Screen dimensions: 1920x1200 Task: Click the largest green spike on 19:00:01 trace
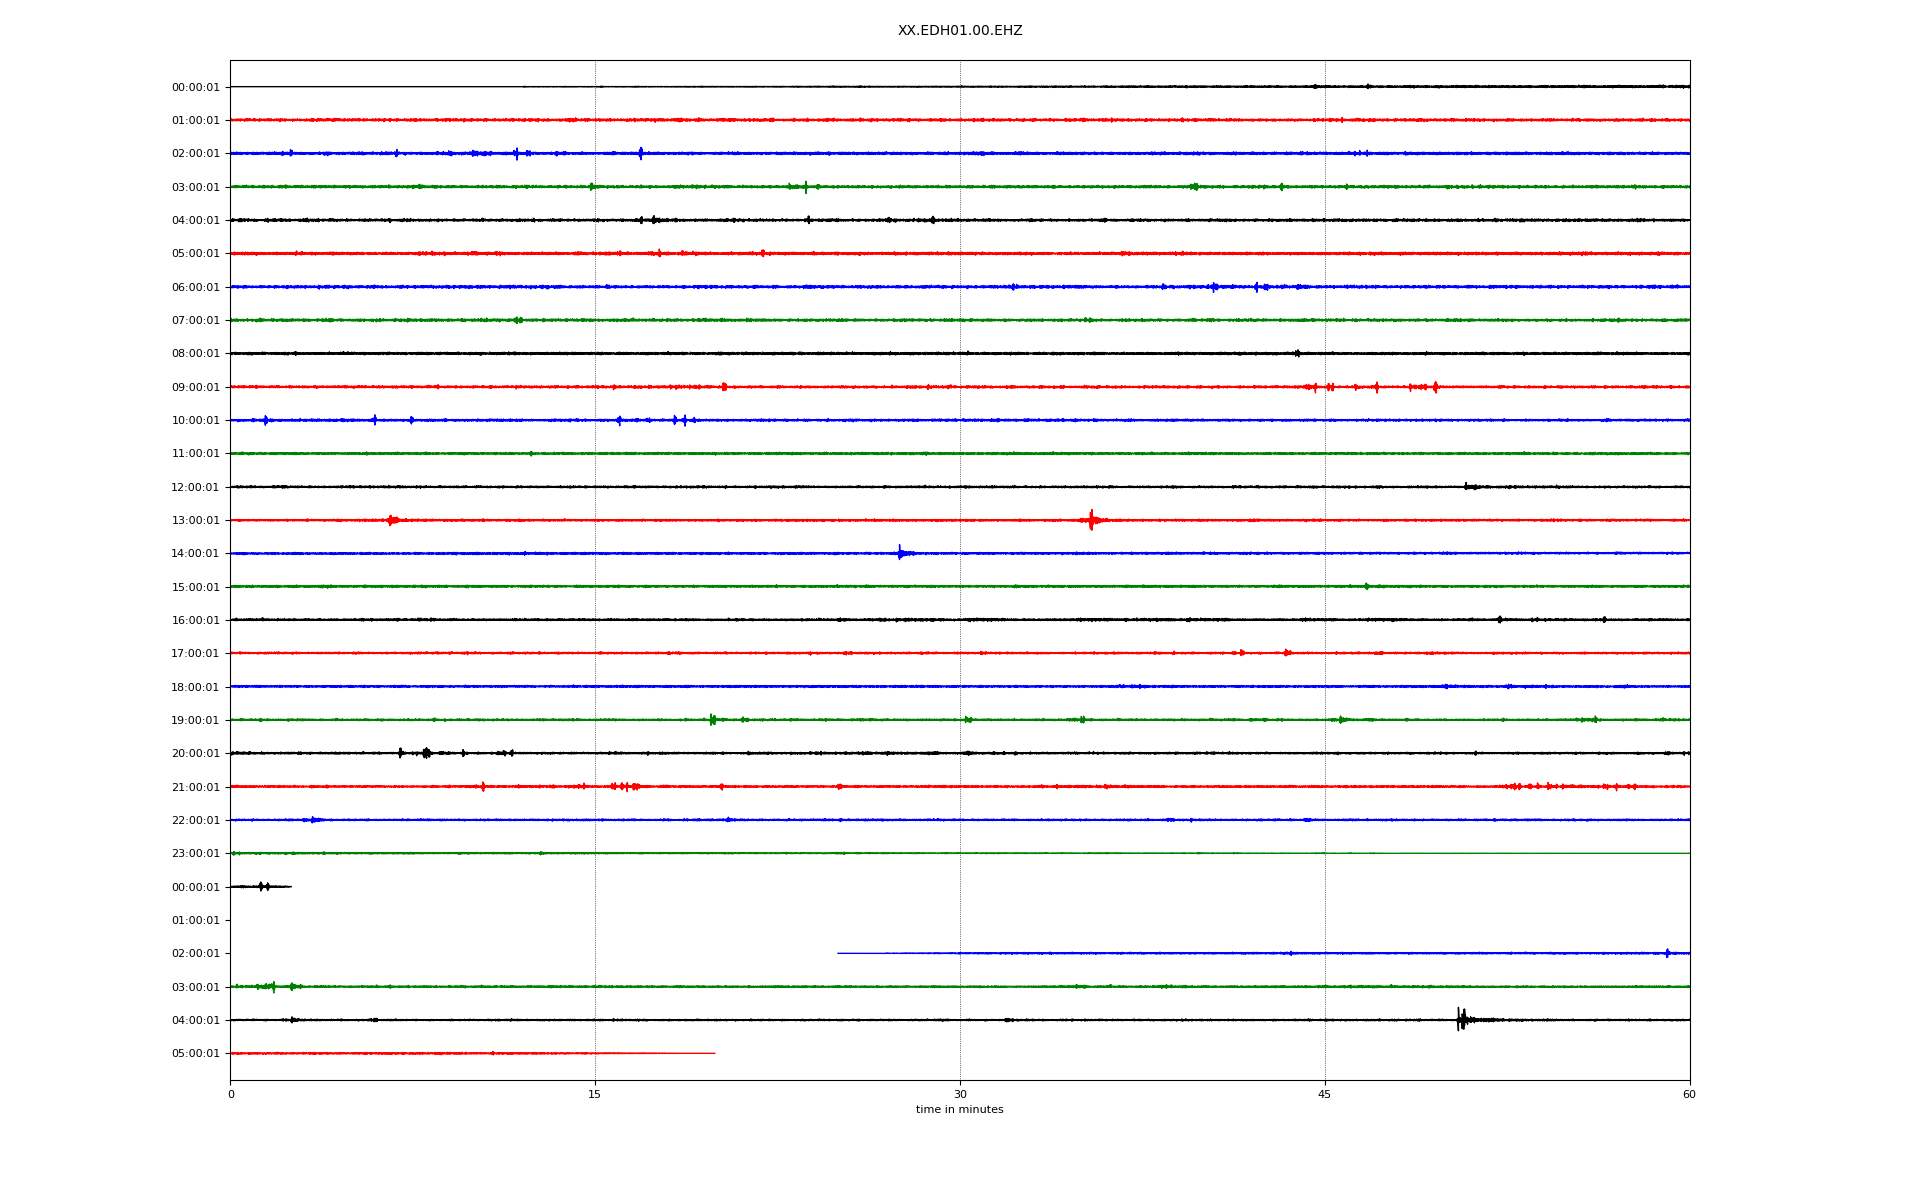tap(712, 719)
